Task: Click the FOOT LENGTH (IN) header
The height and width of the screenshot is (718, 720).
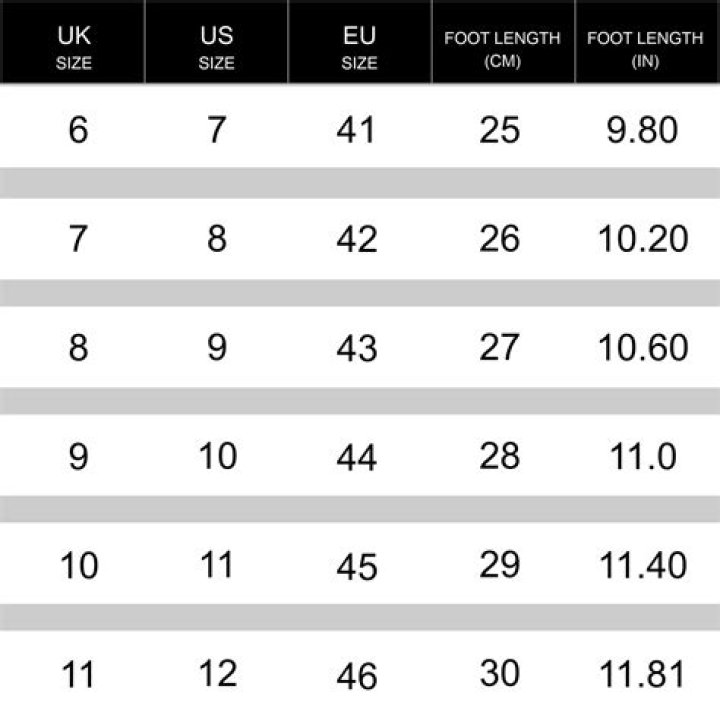Action: (x=645, y=48)
